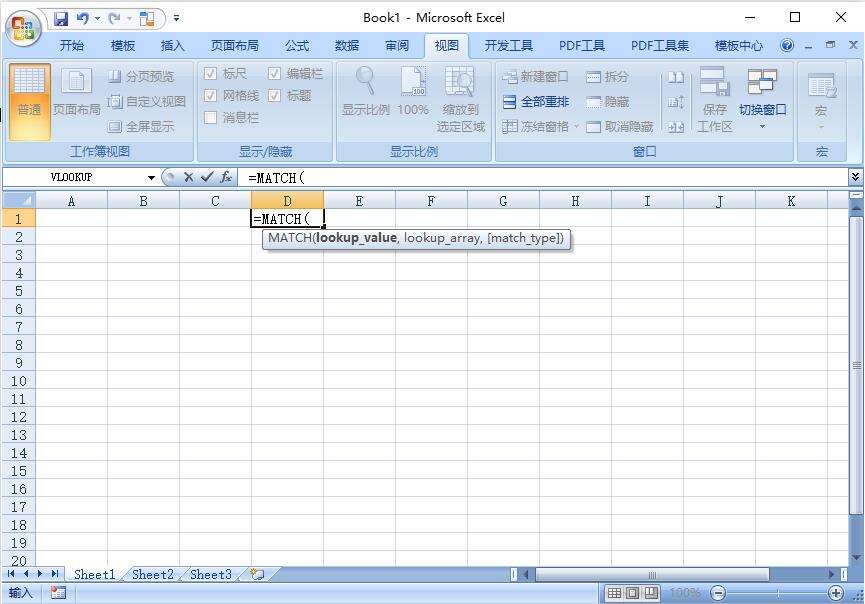
Task: Hide (隐藏) the current window
Action: (607, 102)
